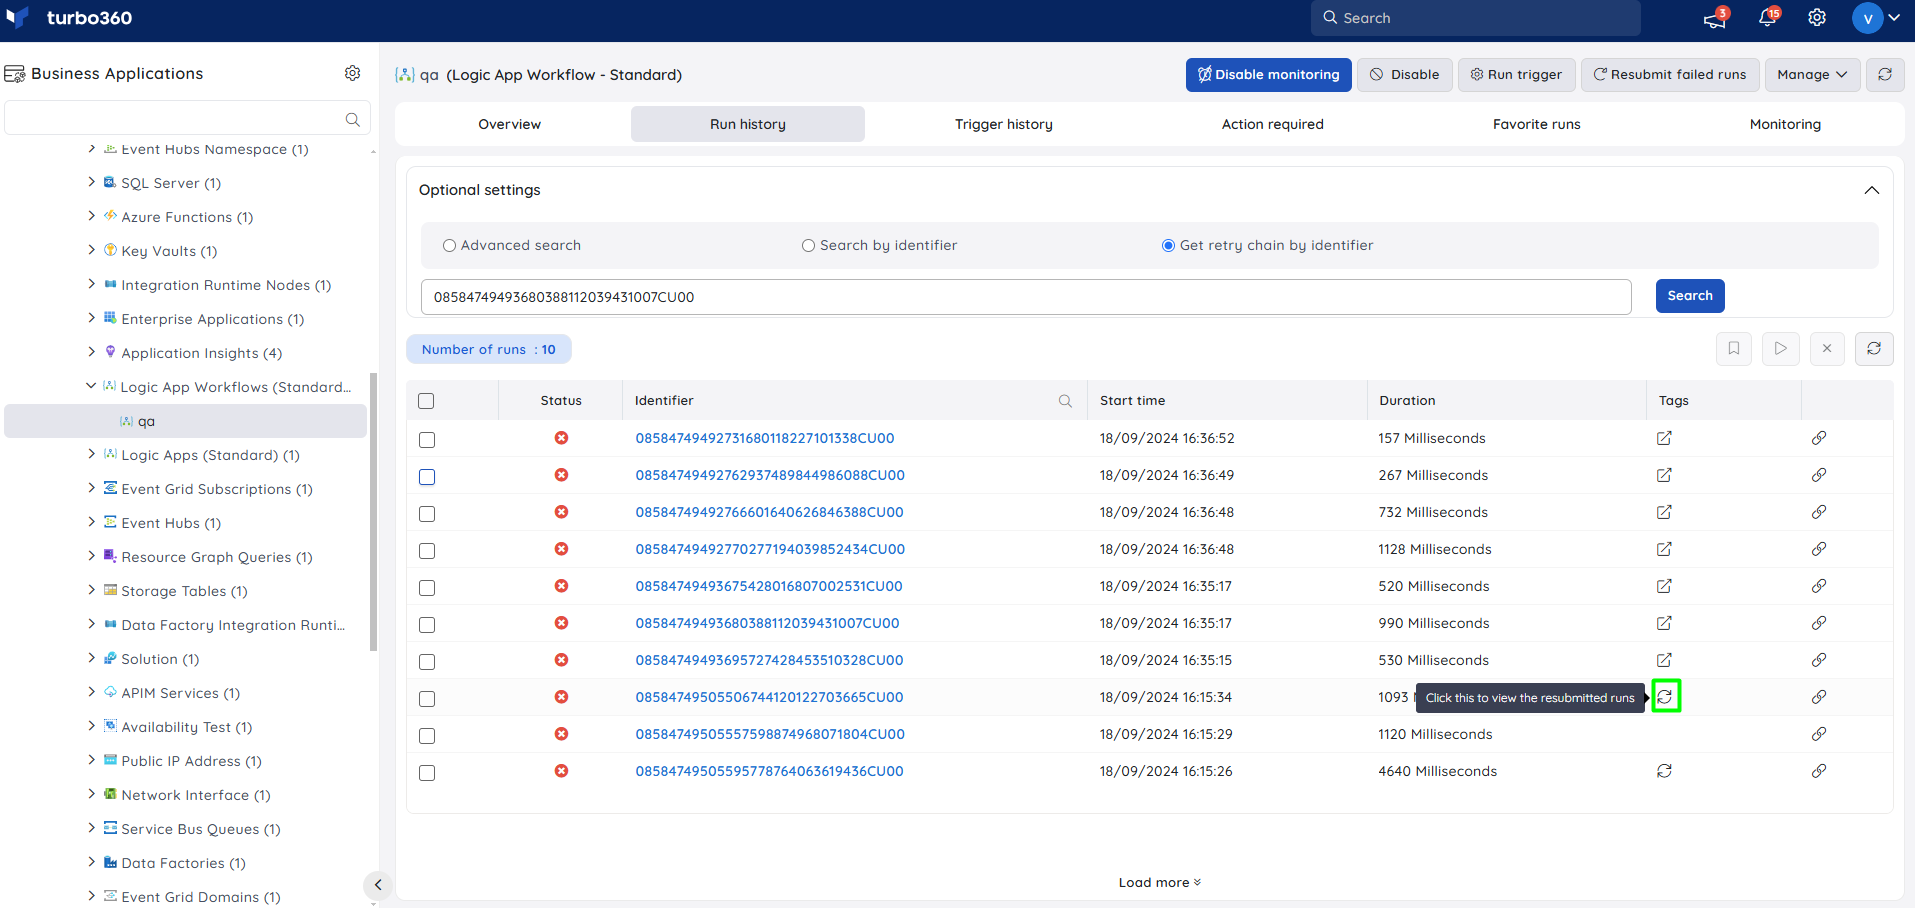Check the run ending 338CU00 checkbox

(427, 440)
